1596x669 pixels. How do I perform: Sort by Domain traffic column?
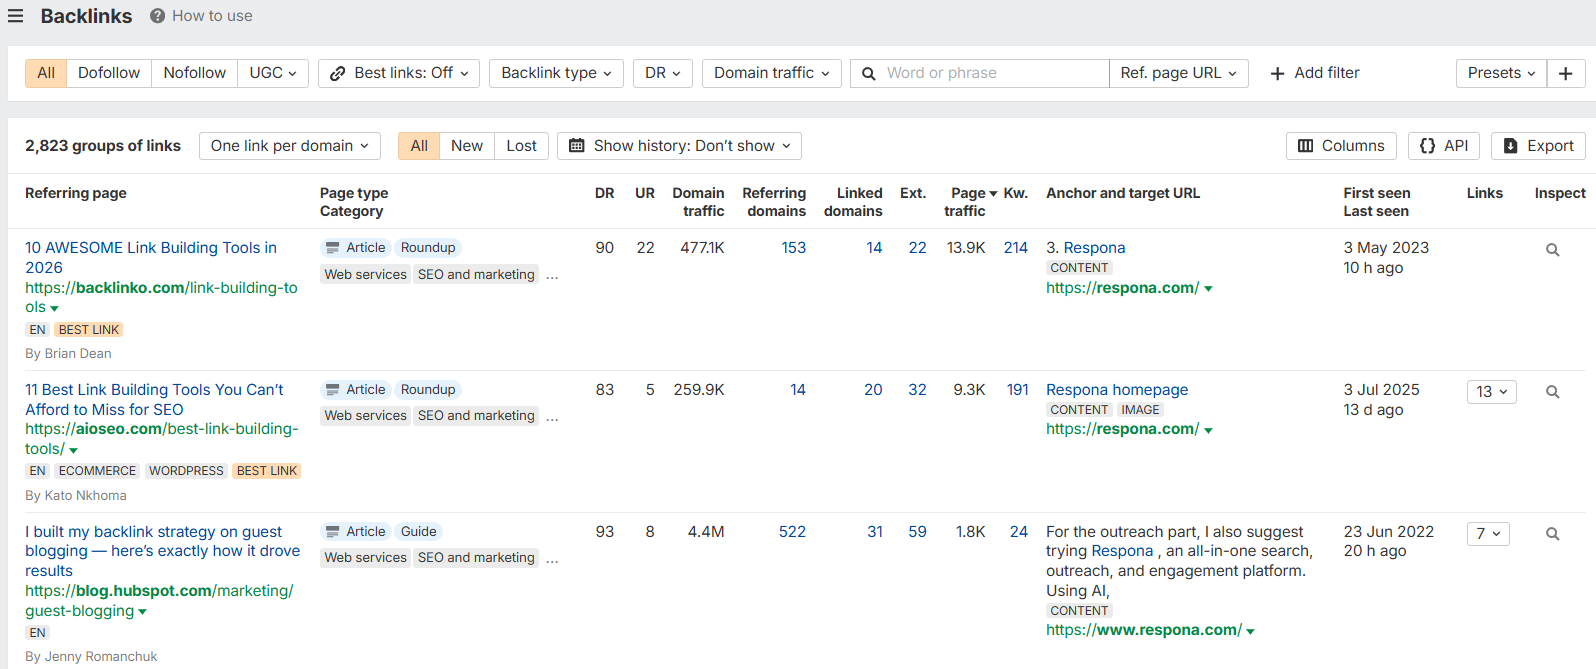point(698,202)
